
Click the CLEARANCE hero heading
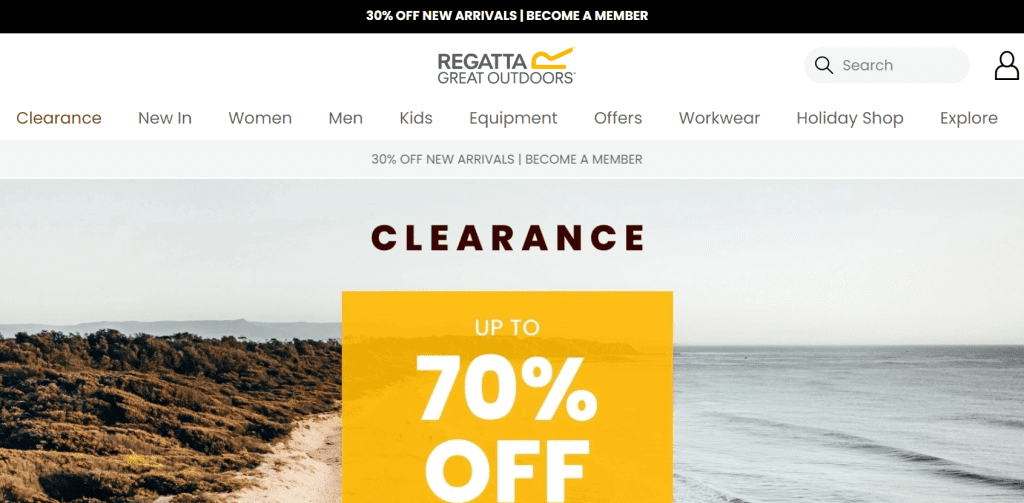(x=507, y=238)
